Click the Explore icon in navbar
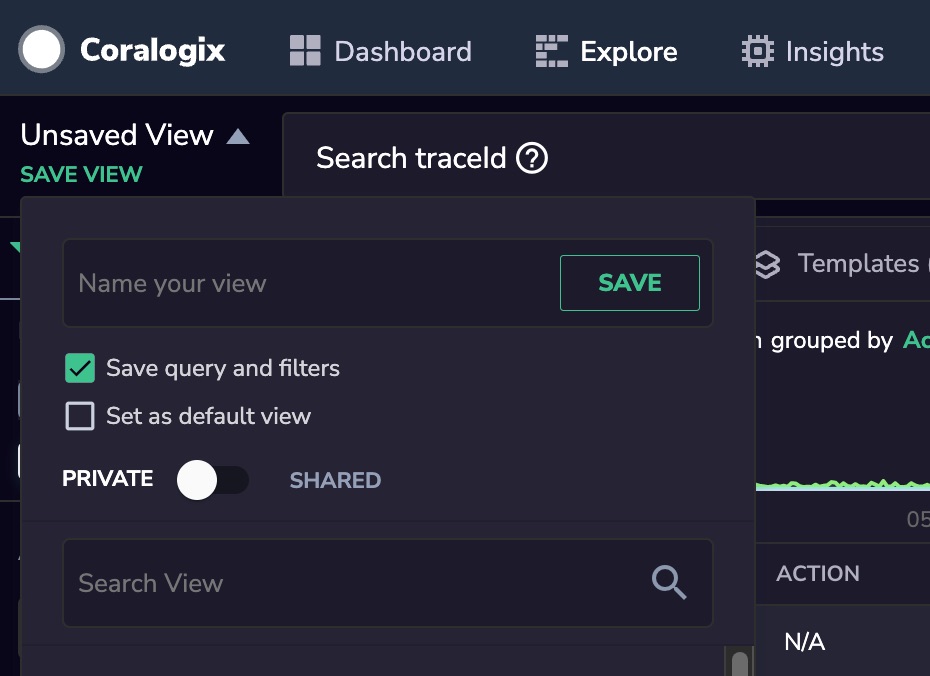 tap(551, 51)
